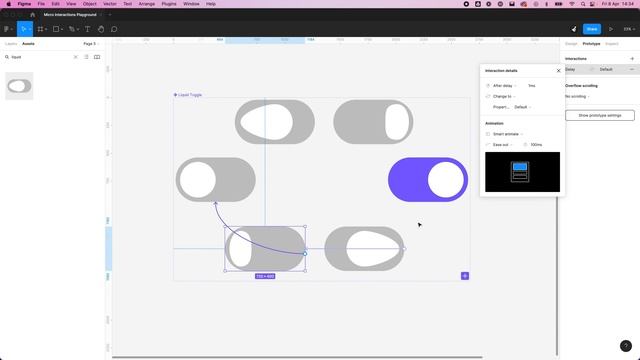Edit the animation duration 100ms field
The image size is (640, 360).
(x=536, y=144)
